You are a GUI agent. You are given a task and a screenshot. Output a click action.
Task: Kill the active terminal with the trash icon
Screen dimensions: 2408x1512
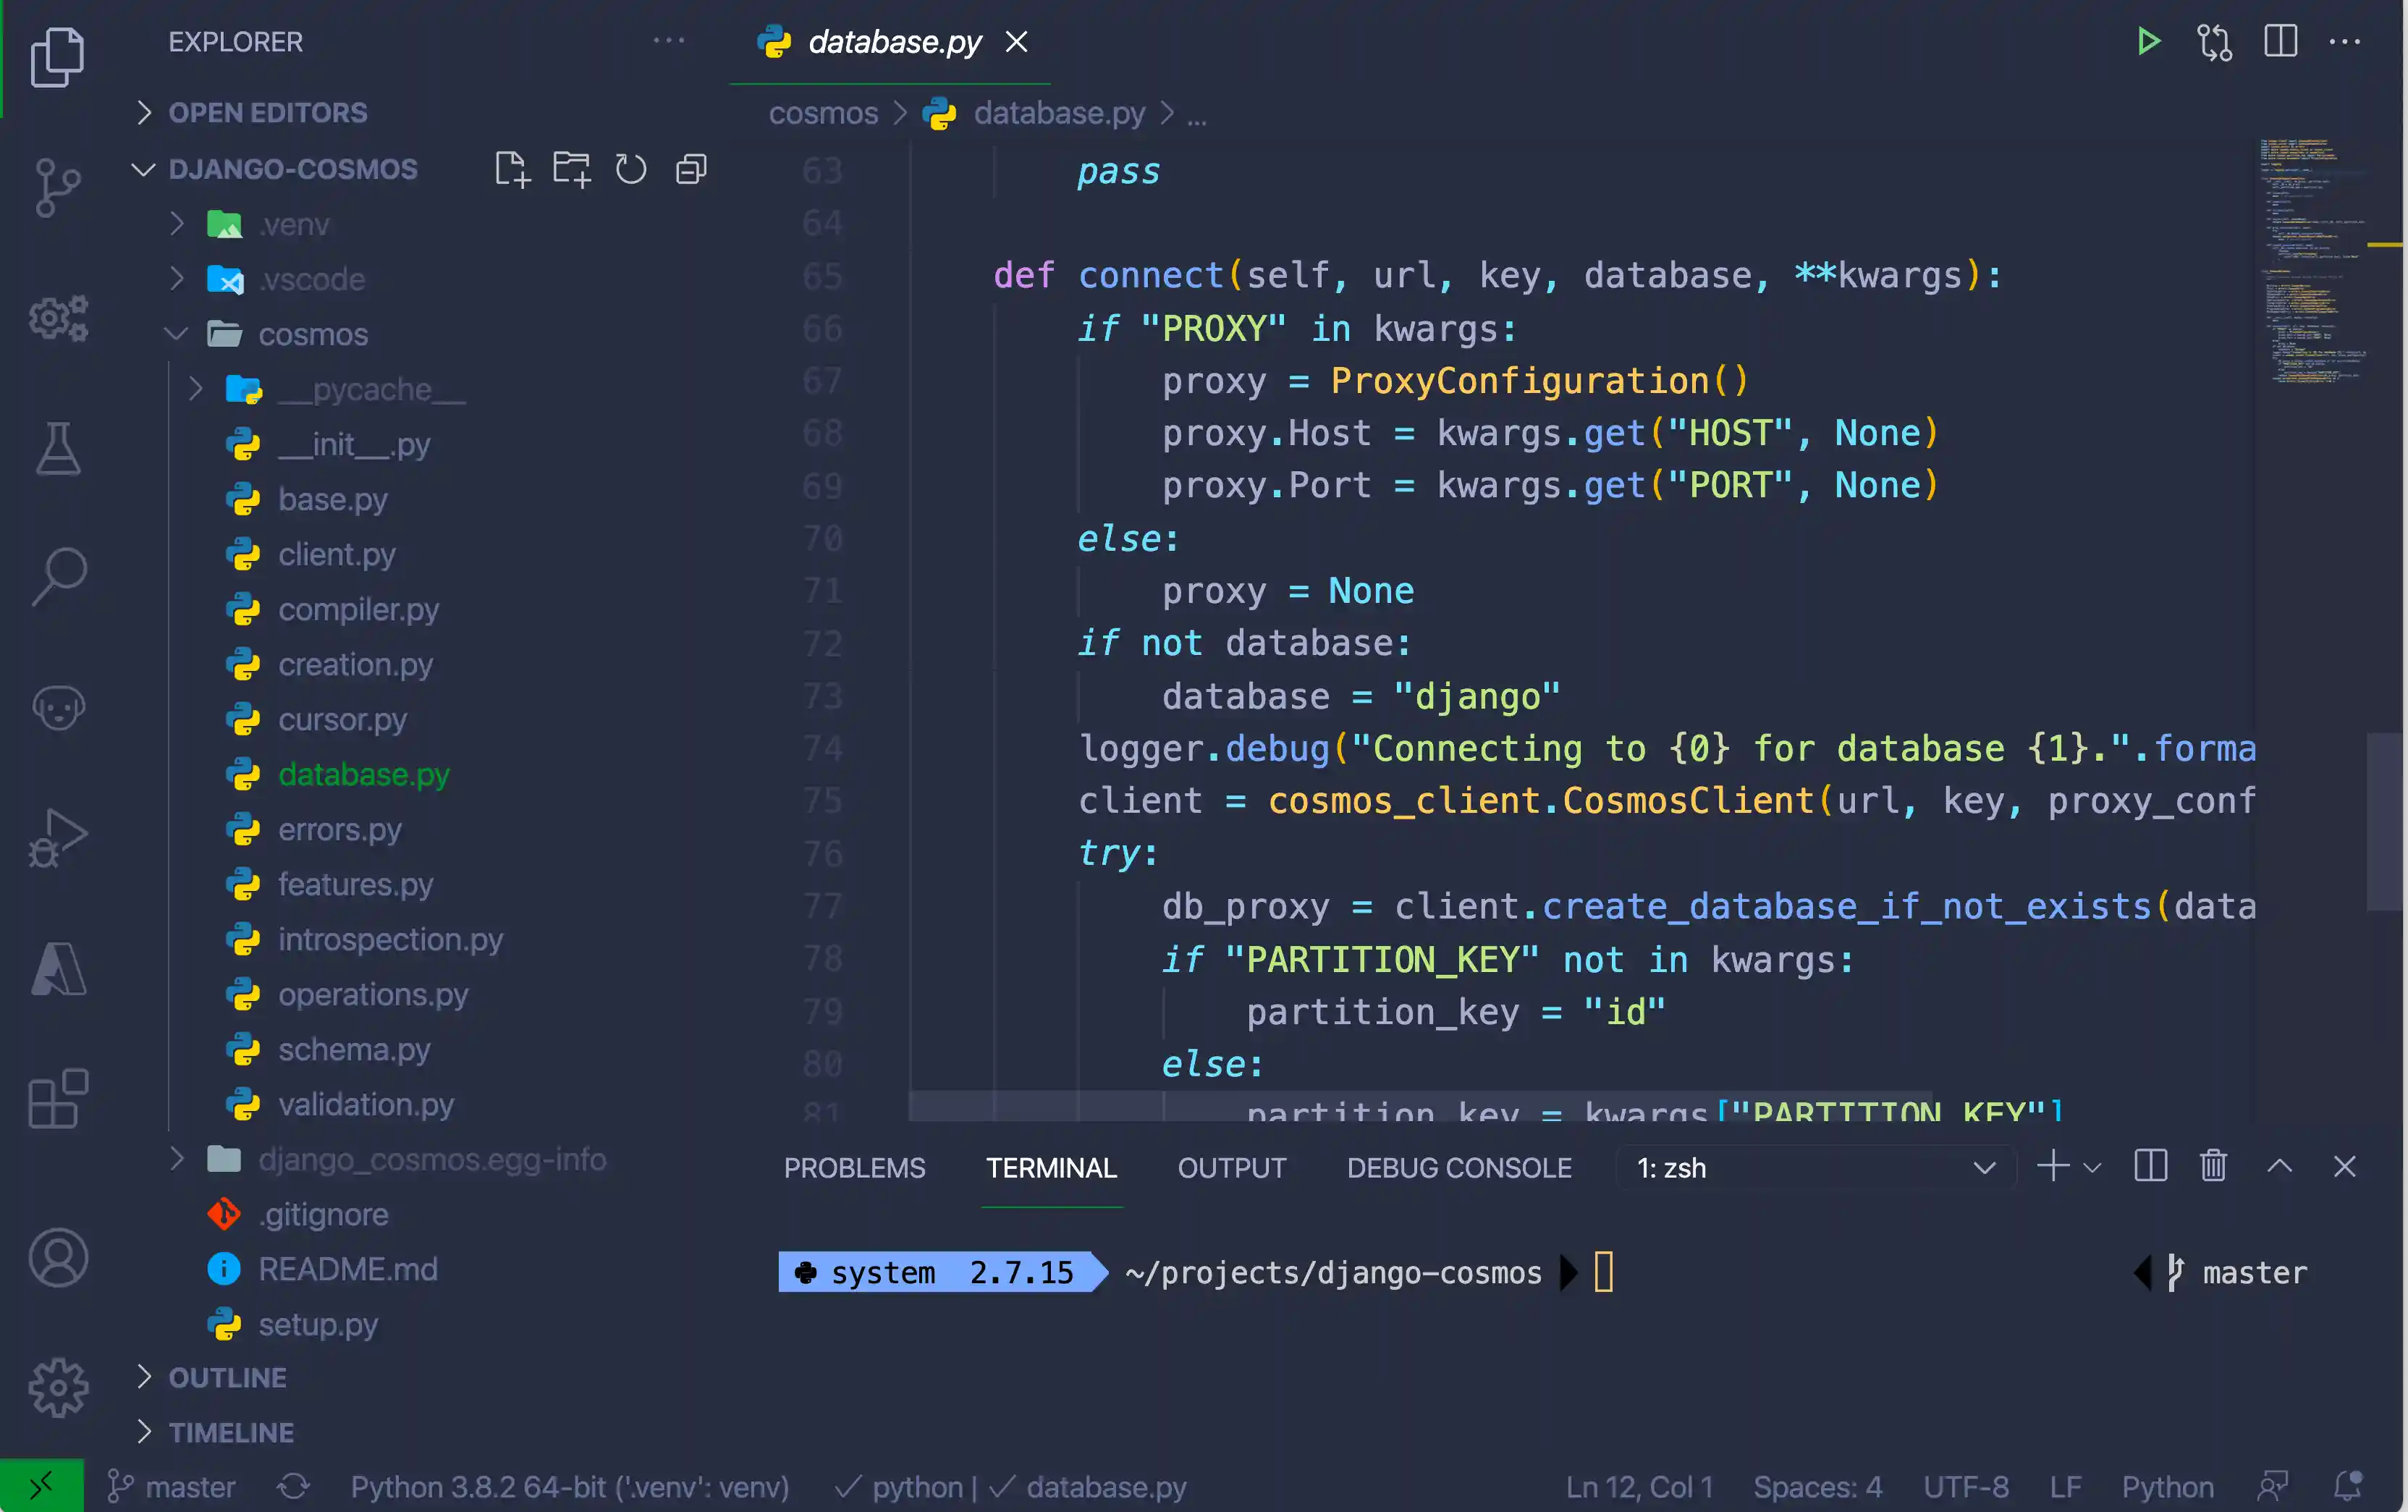click(2213, 1166)
